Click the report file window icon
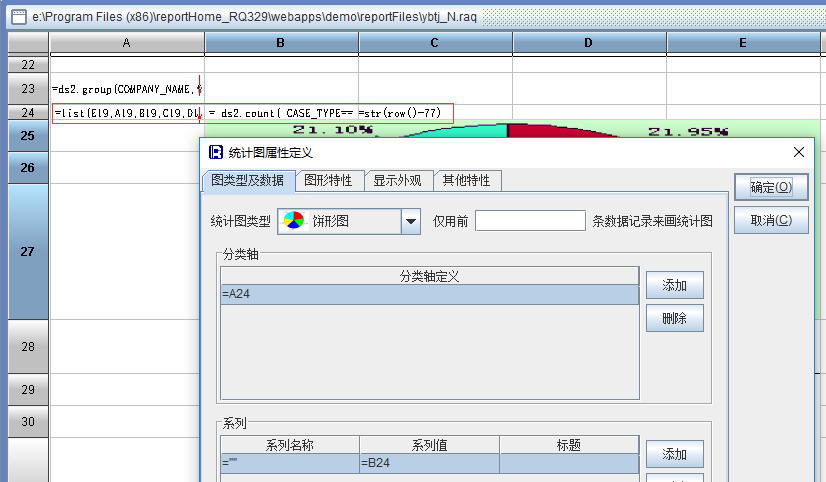Viewport: 826px width, 482px height. click(x=18, y=17)
